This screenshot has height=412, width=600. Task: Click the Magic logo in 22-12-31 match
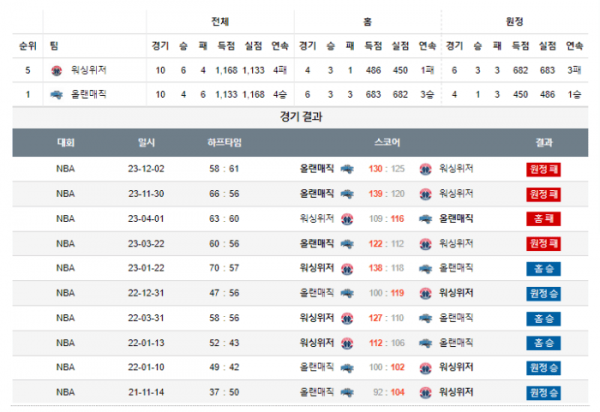(347, 293)
